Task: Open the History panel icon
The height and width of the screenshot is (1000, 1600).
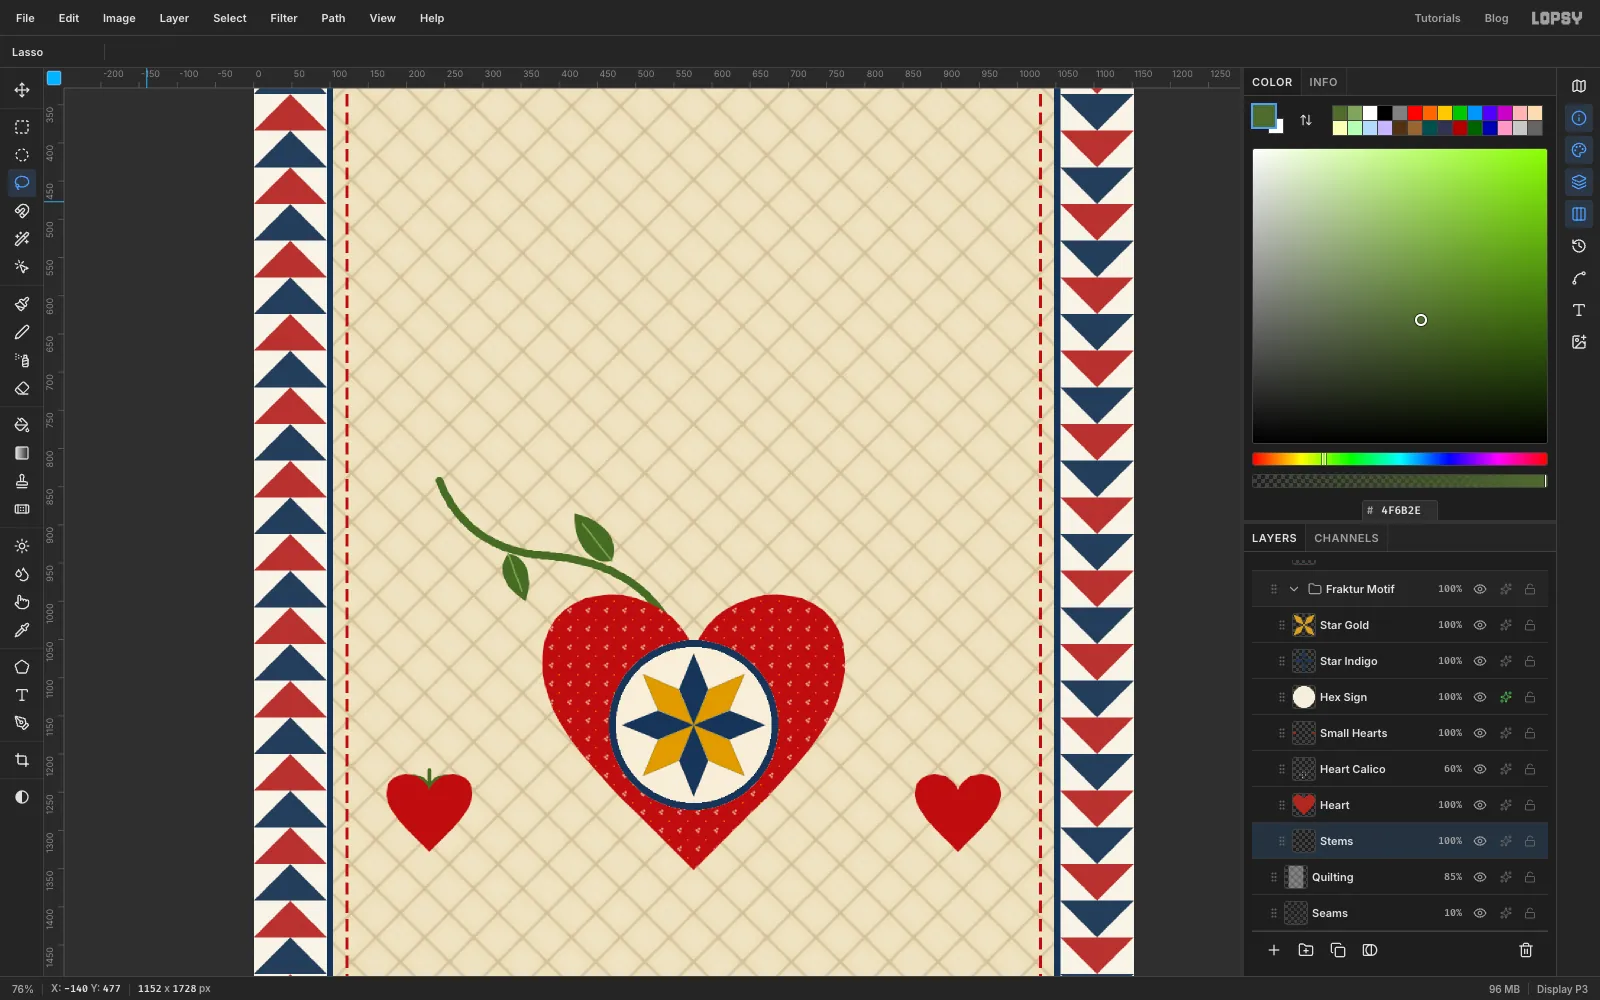Action: click(1579, 246)
